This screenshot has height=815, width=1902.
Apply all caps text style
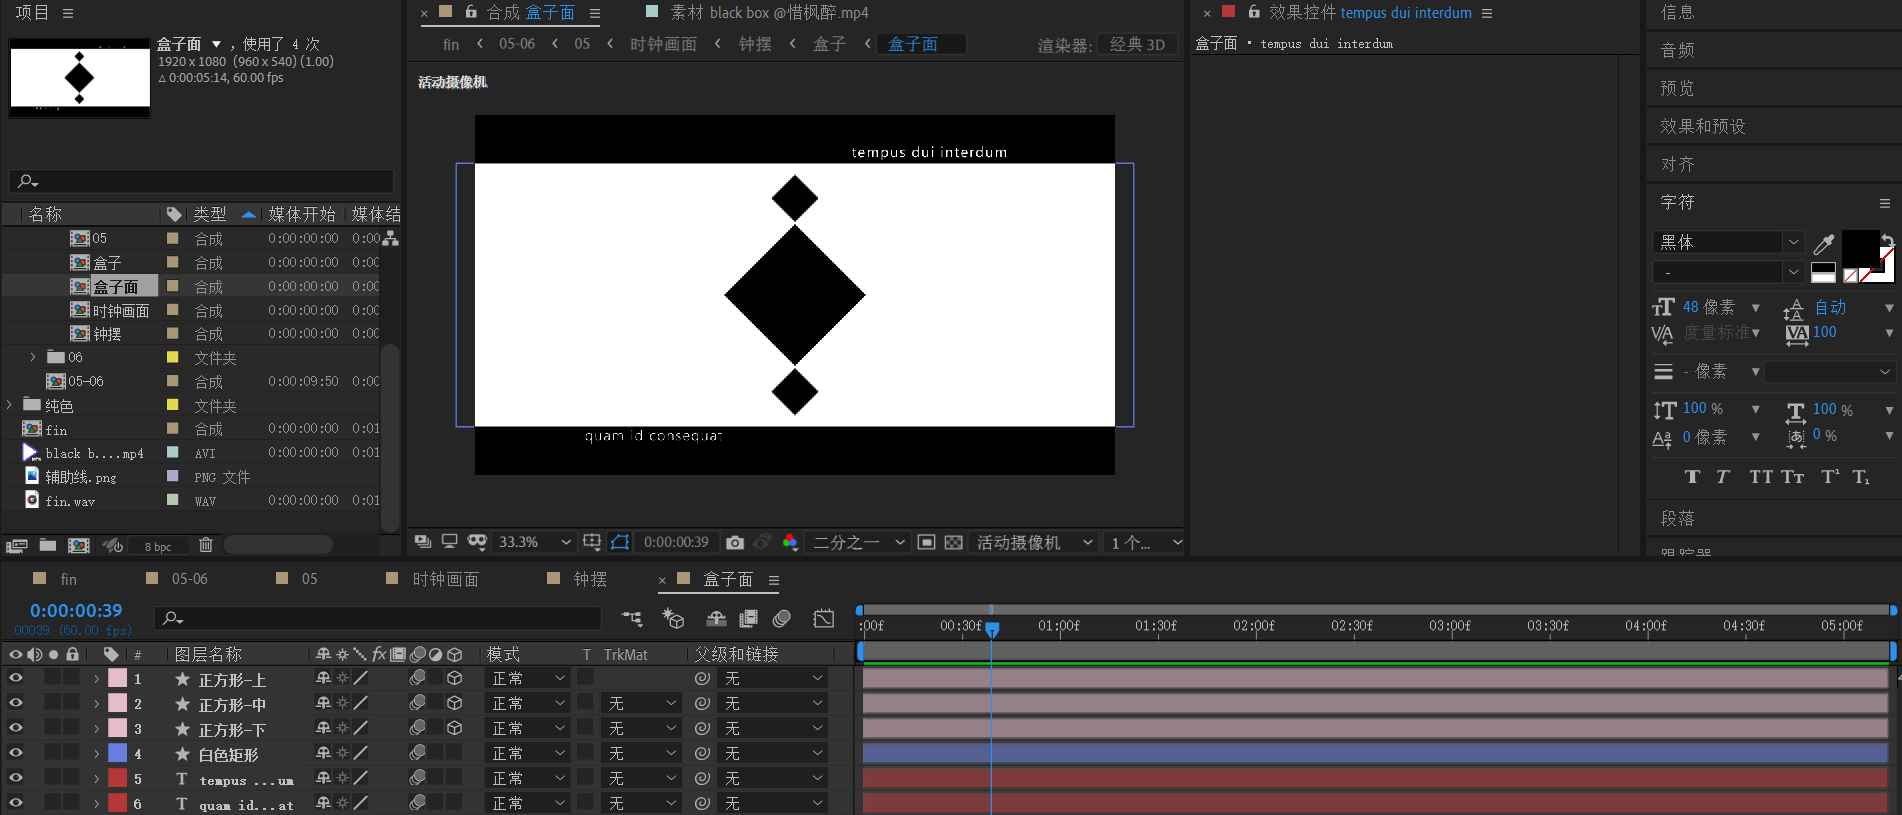tap(1760, 477)
